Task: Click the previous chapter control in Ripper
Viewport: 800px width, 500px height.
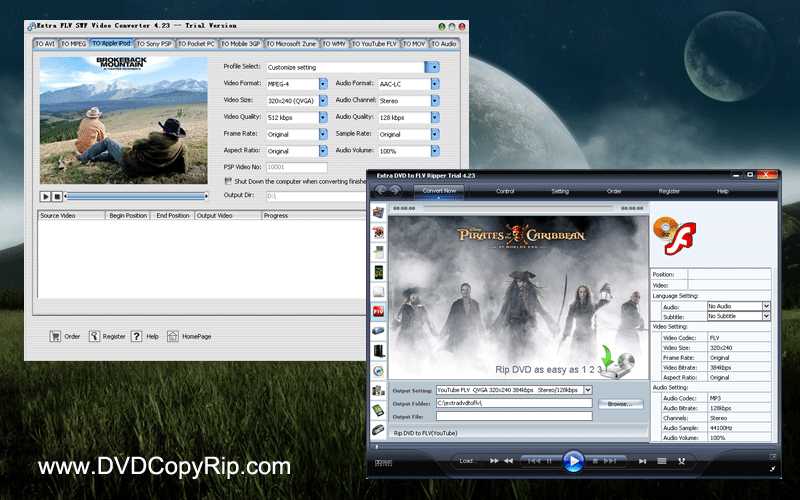Action: (534, 461)
